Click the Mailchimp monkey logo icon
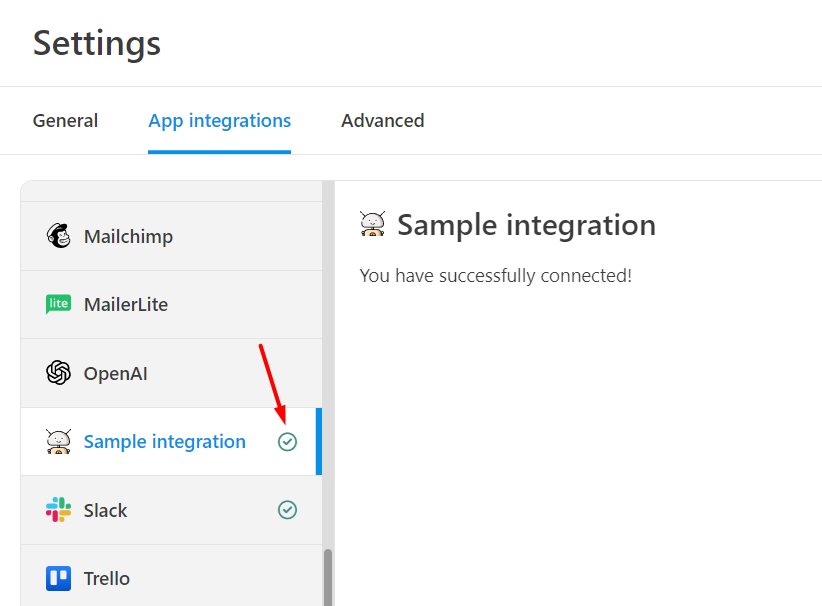Viewport: 822px width, 606px height. click(x=59, y=236)
